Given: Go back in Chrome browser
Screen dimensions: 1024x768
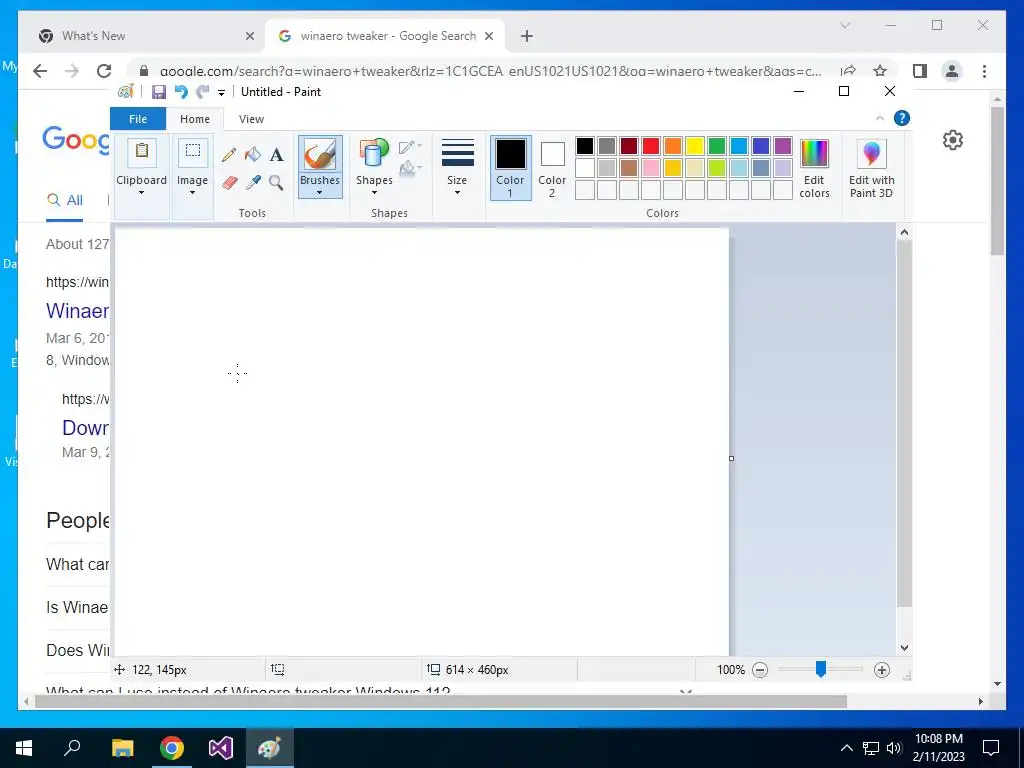Looking at the screenshot, I should pos(40,71).
